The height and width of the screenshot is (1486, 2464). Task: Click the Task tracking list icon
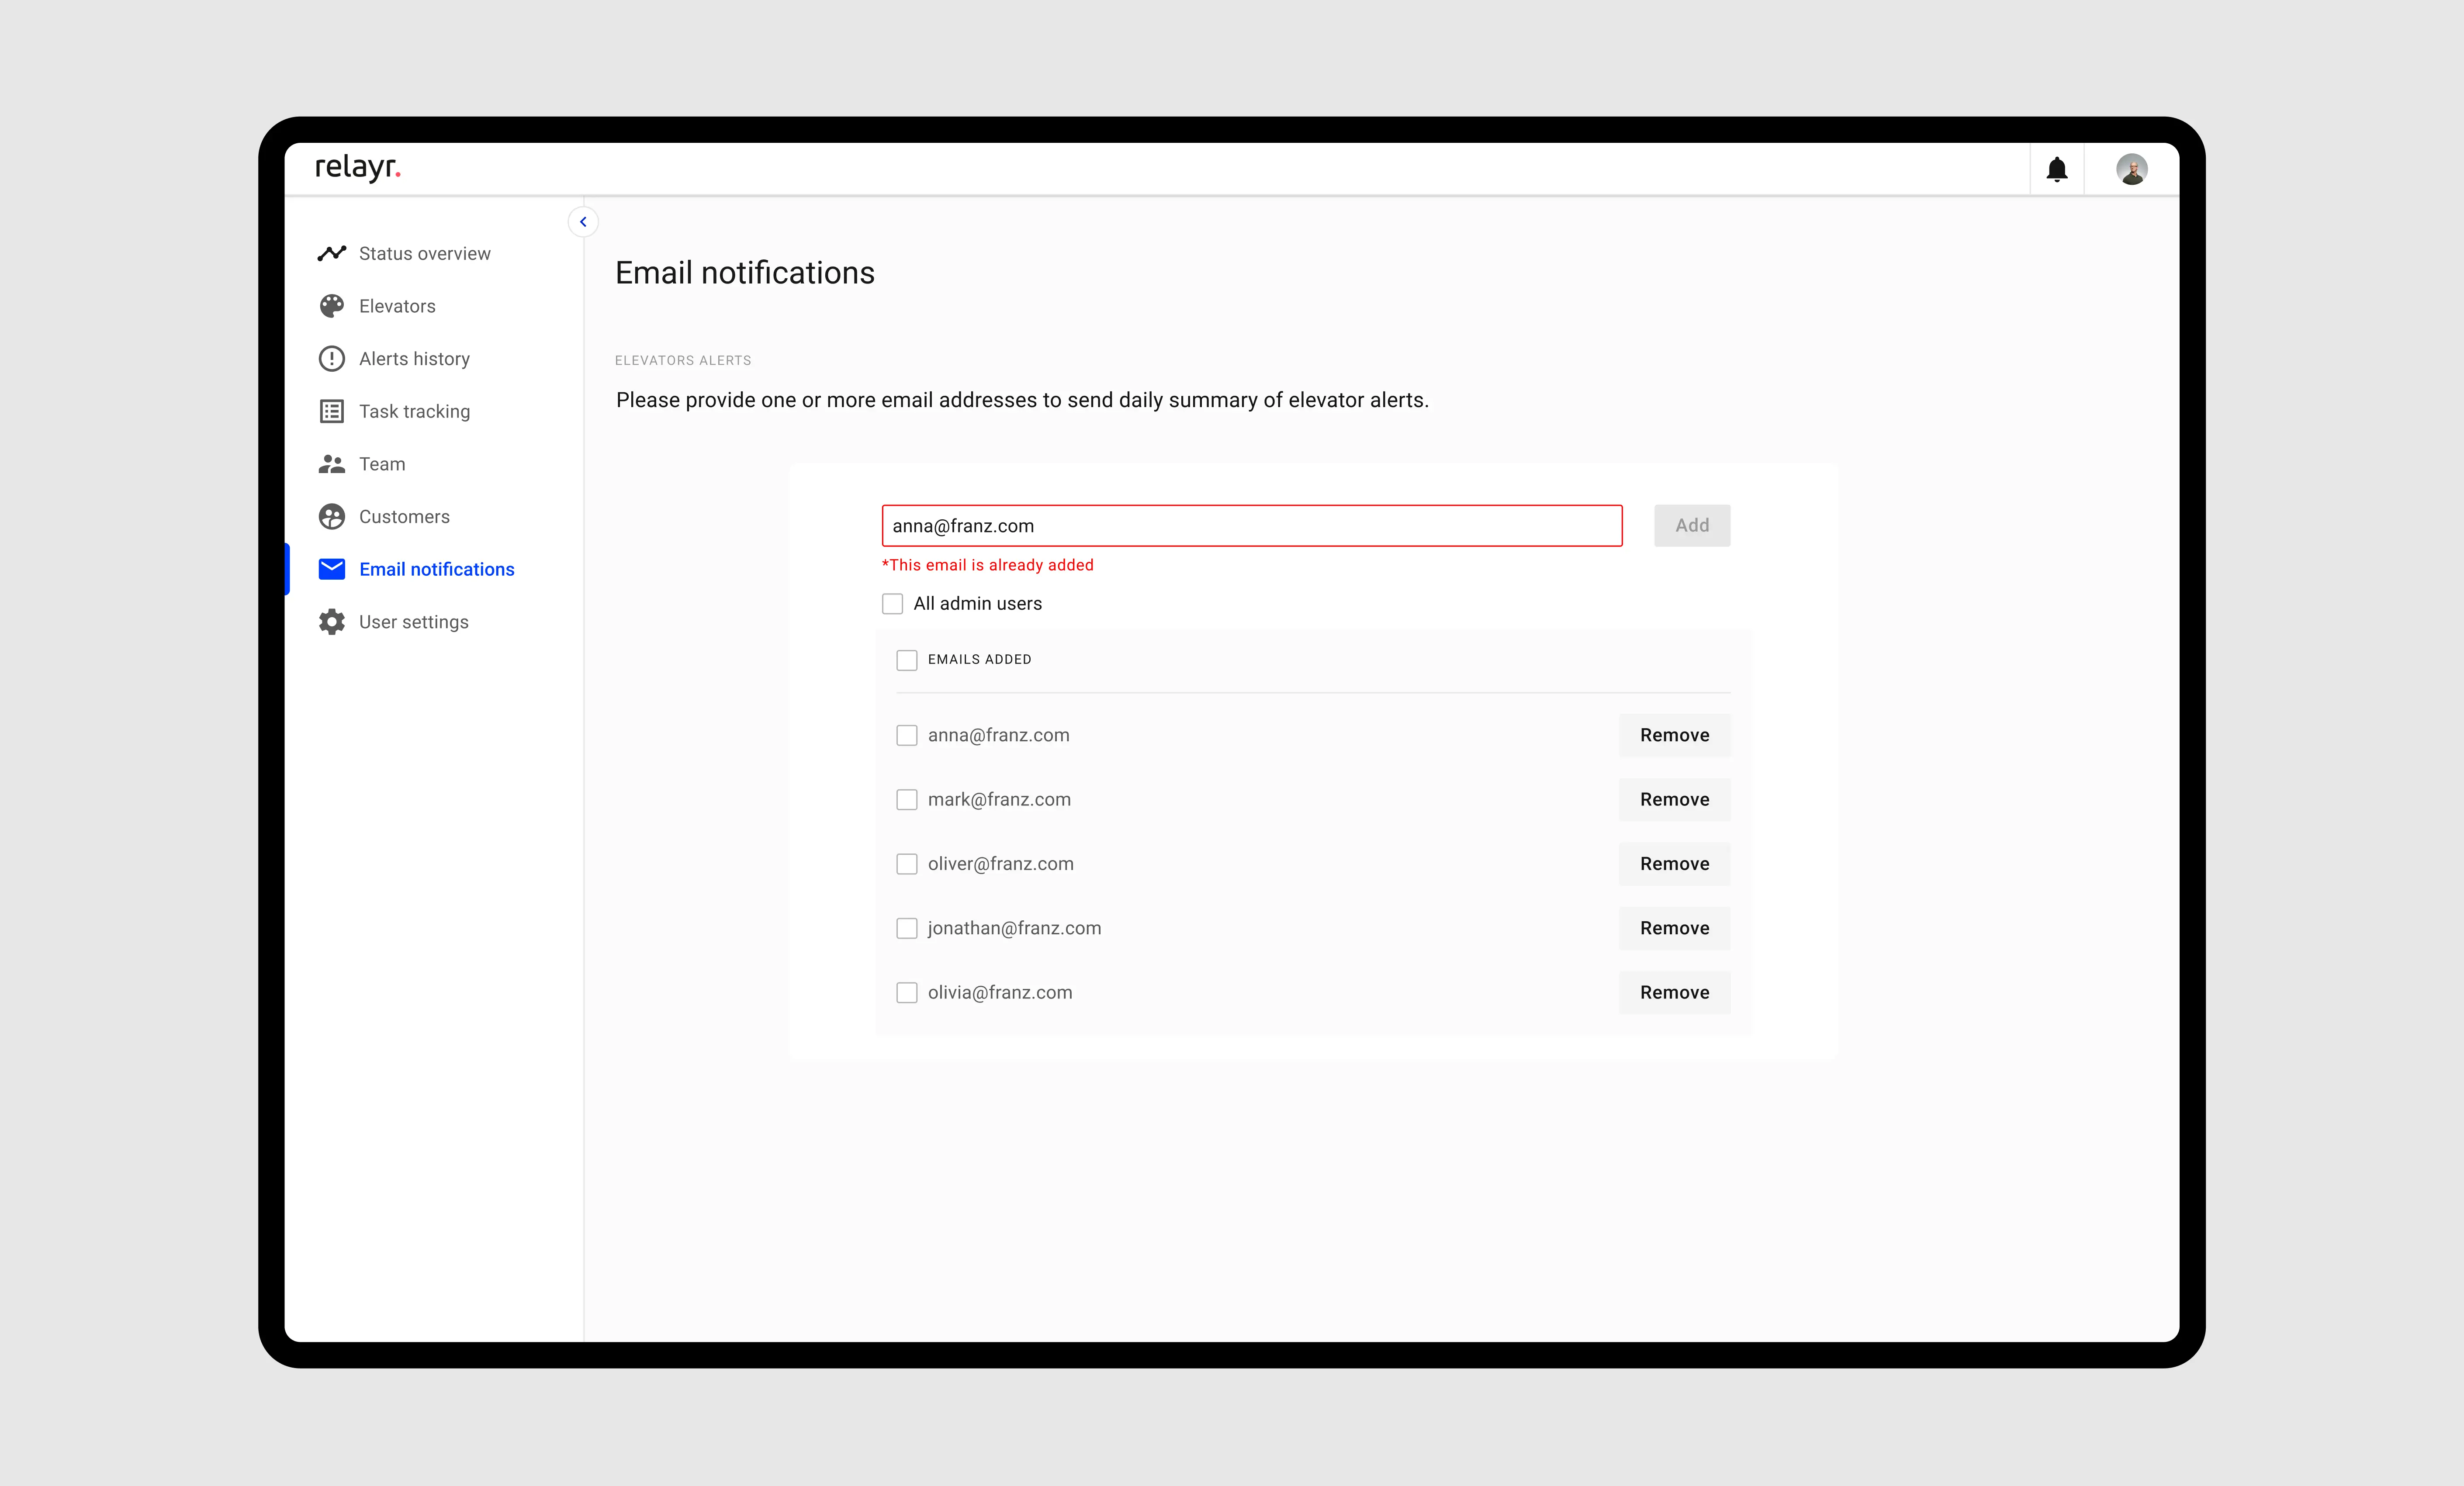click(x=331, y=411)
